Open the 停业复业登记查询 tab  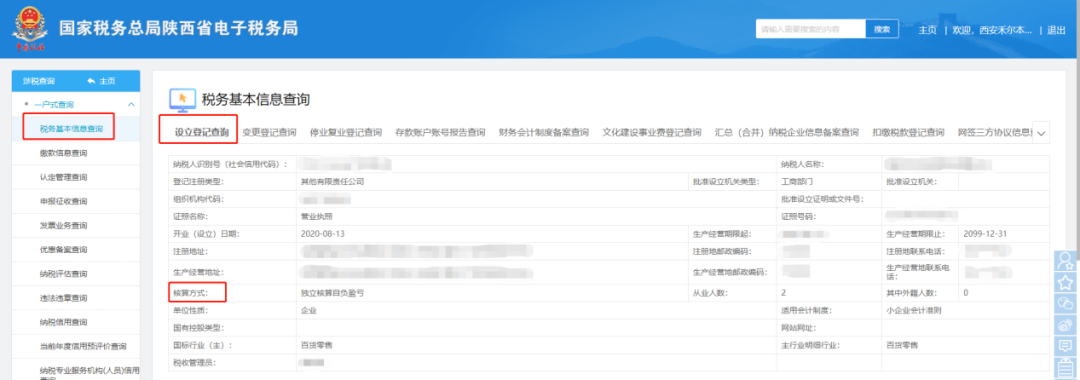346,132
